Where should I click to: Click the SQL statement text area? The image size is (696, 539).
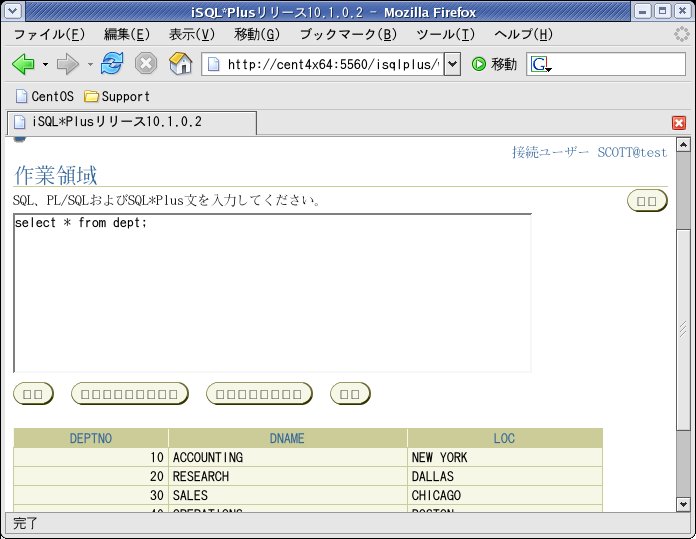point(273,293)
